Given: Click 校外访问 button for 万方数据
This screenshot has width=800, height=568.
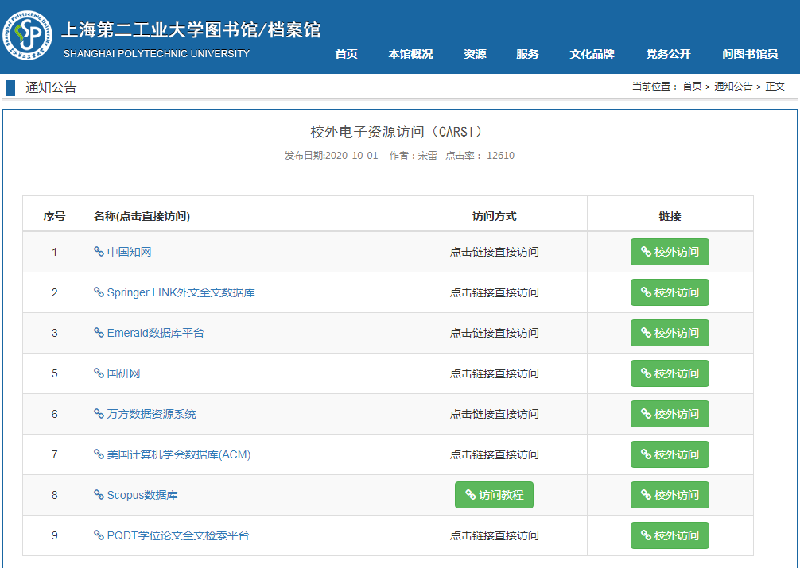Looking at the screenshot, I should pos(669,414).
